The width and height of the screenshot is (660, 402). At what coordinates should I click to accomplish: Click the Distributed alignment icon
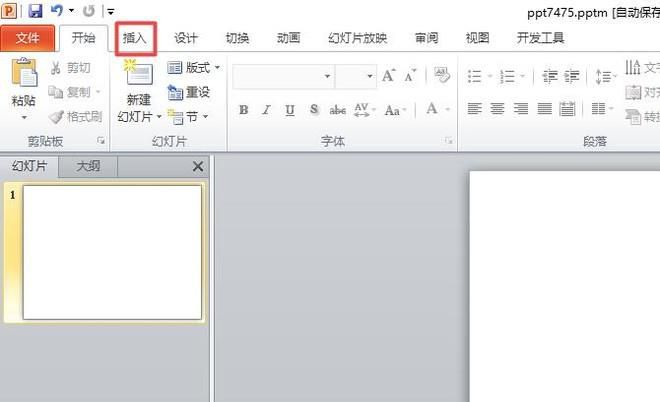(x=567, y=109)
